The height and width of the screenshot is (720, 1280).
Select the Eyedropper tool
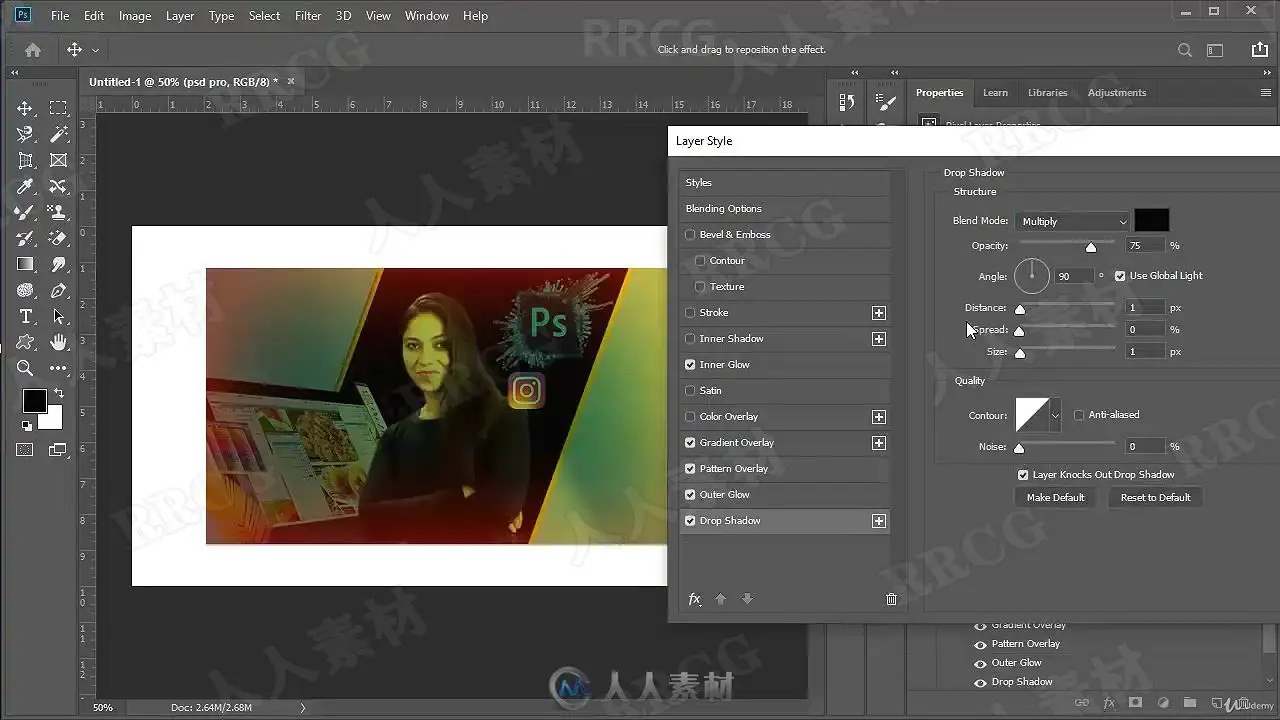26,186
